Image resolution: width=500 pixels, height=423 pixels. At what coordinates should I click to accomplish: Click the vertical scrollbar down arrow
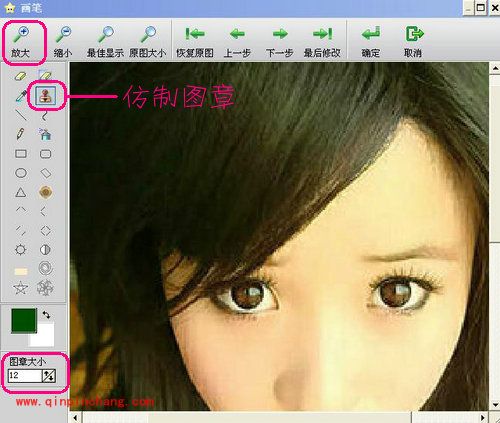click(495, 405)
